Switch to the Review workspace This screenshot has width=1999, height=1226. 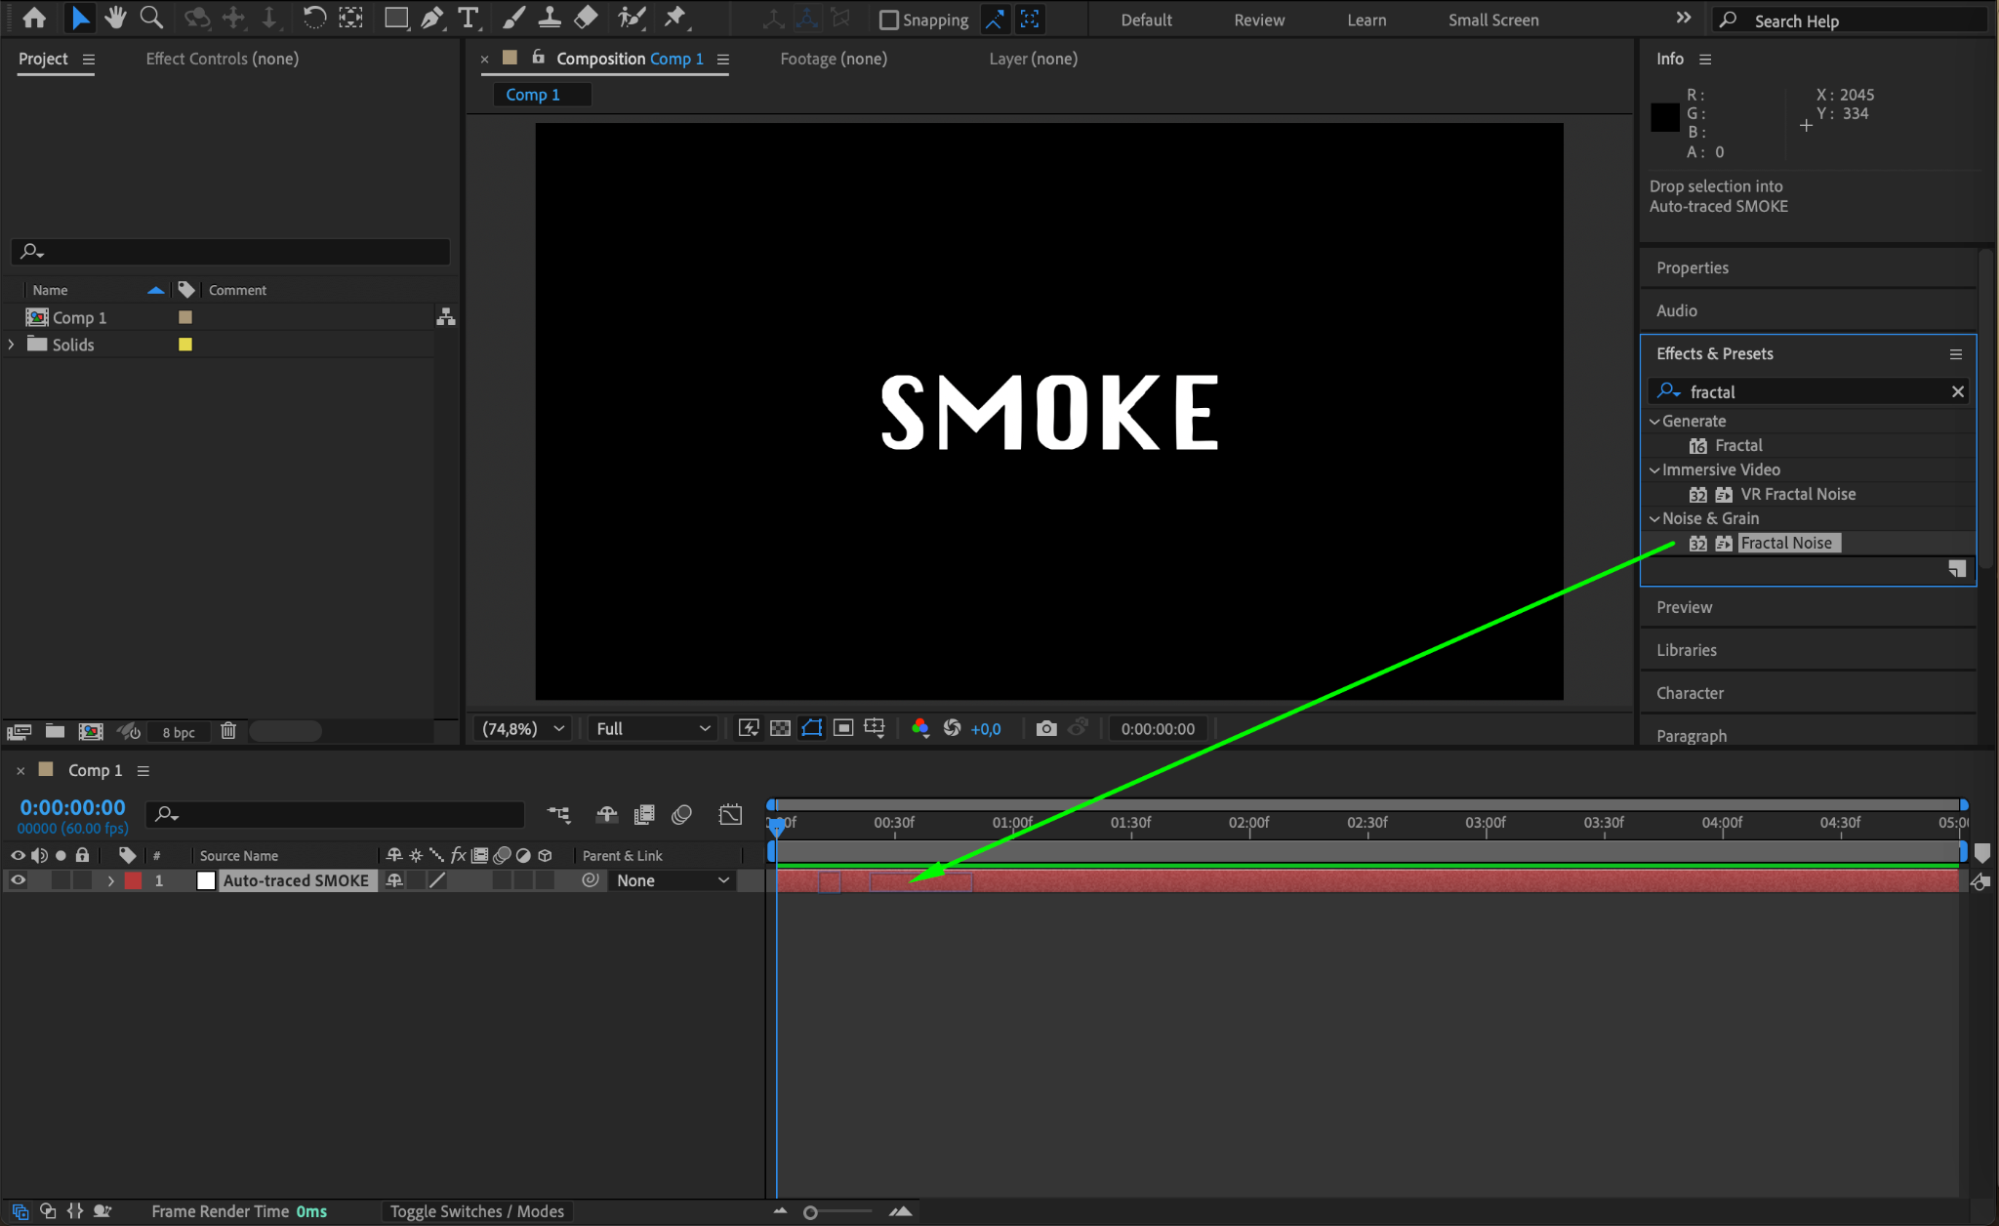point(1258,19)
